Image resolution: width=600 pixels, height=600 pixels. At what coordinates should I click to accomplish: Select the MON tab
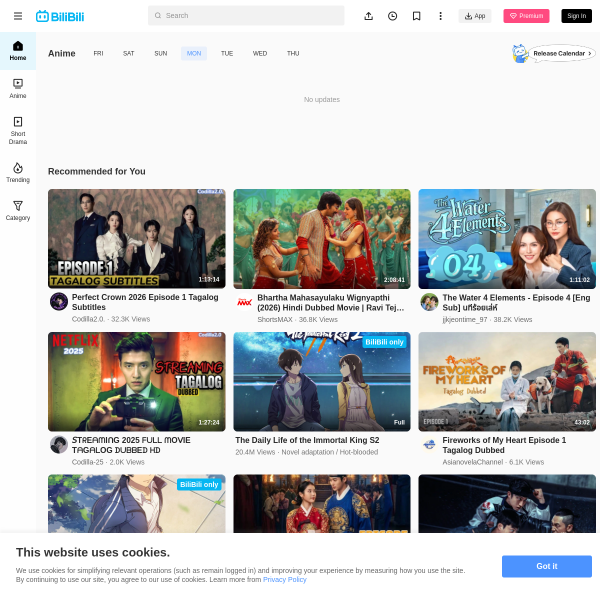[x=194, y=53]
